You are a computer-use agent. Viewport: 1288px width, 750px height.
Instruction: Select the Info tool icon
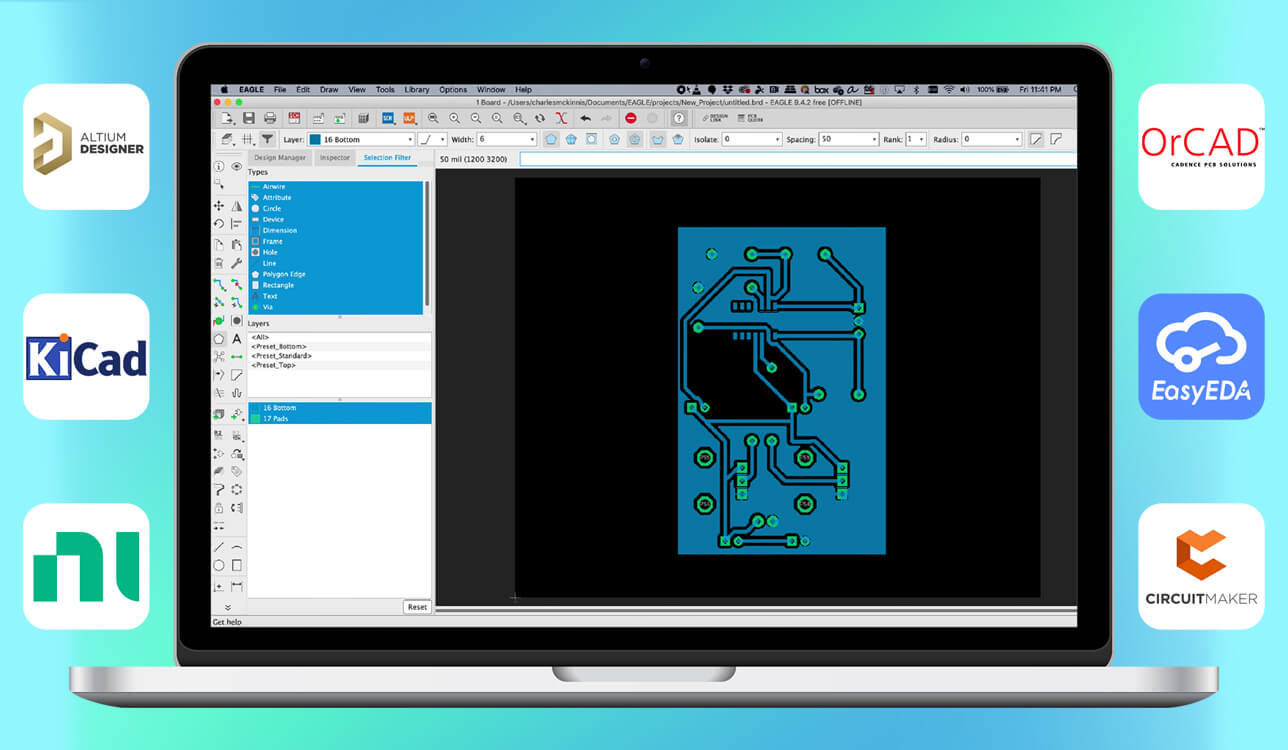click(219, 167)
